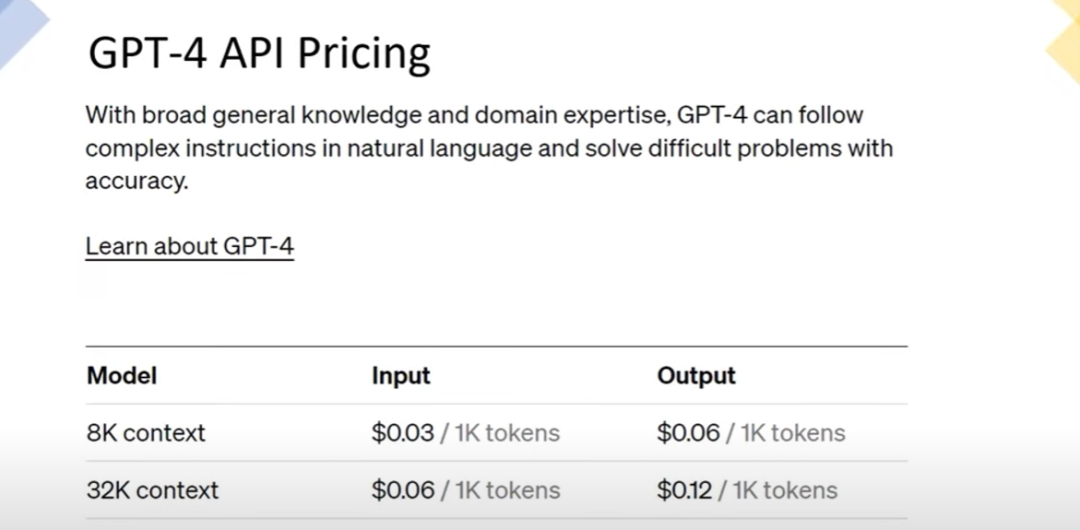The width and height of the screenshot is (1080, 530).
Task: Click the $0.03 input price for 8K
Action: click(x=402, y=433)
